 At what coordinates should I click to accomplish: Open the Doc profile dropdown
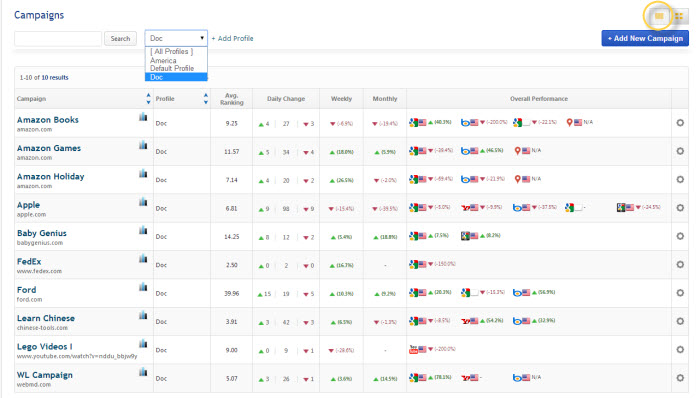(x=176, y=38)
